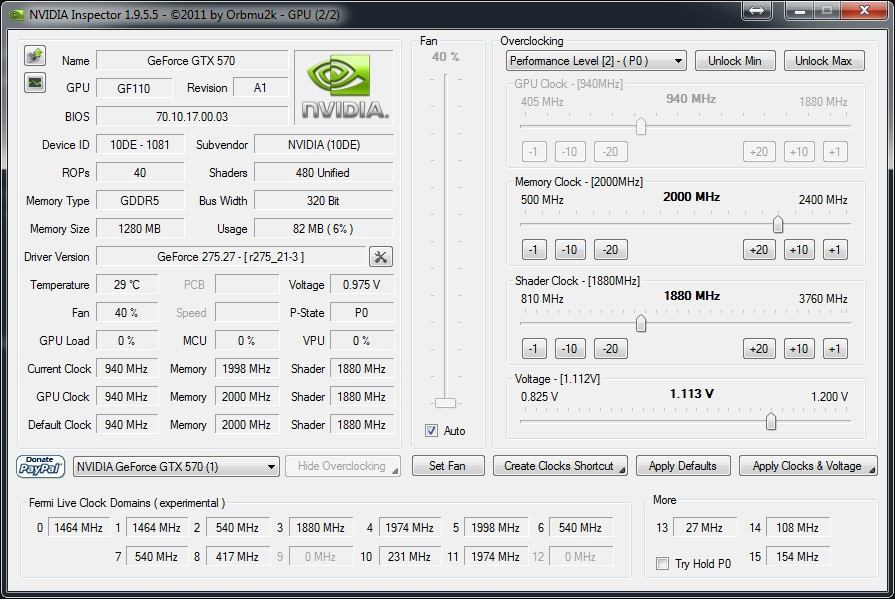Image resolution: width=895 pixels, height=599 pixels.
Task: Click the Device ID 10DE - 1081 field
Action: coord(140,144)
